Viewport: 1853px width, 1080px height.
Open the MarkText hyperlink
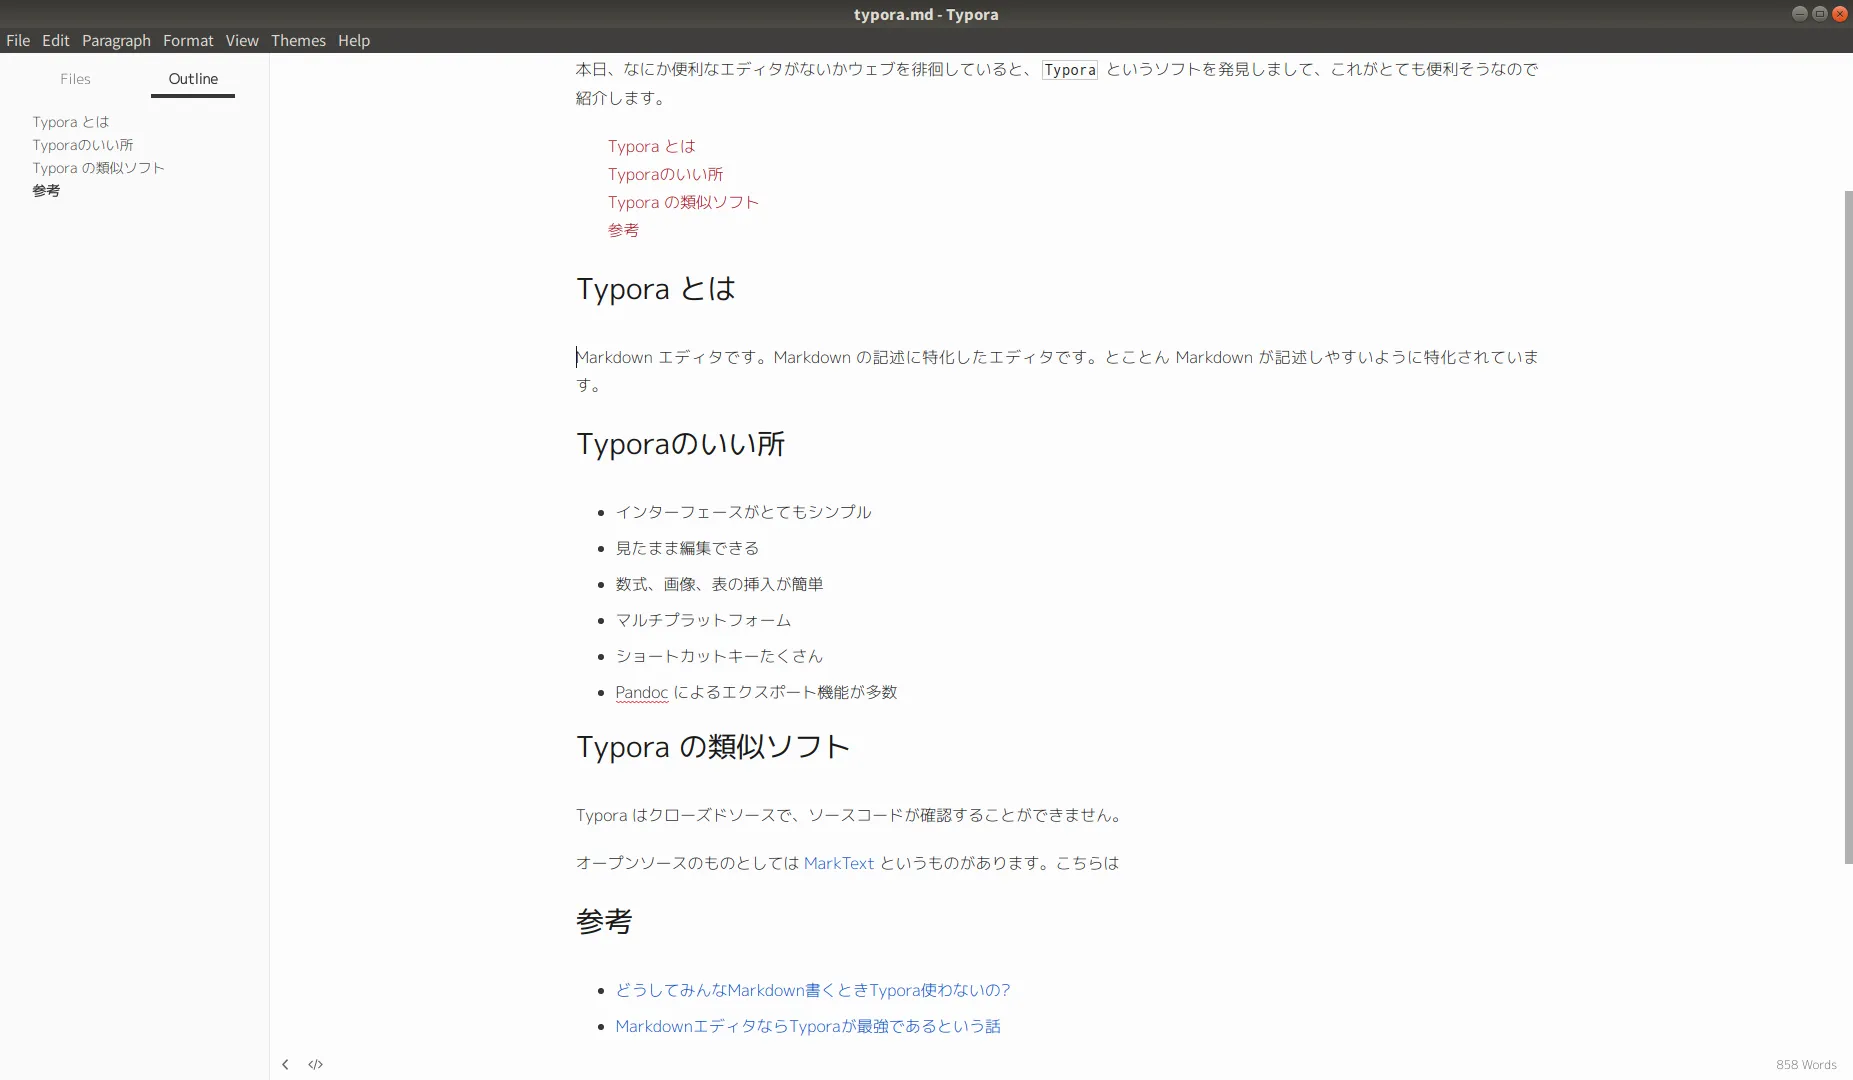point(839,863)
